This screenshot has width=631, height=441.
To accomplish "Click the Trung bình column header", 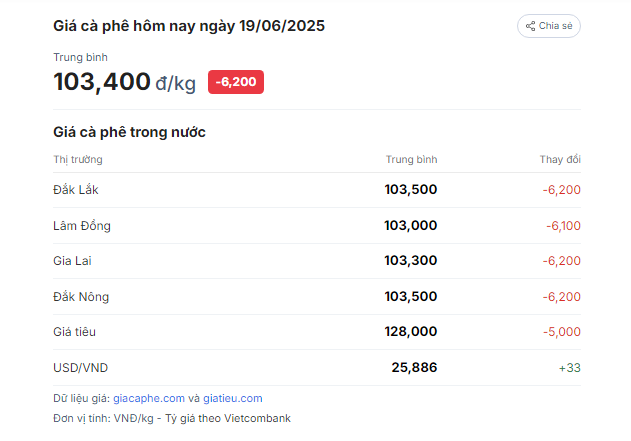I will click(x=411, y=160).
